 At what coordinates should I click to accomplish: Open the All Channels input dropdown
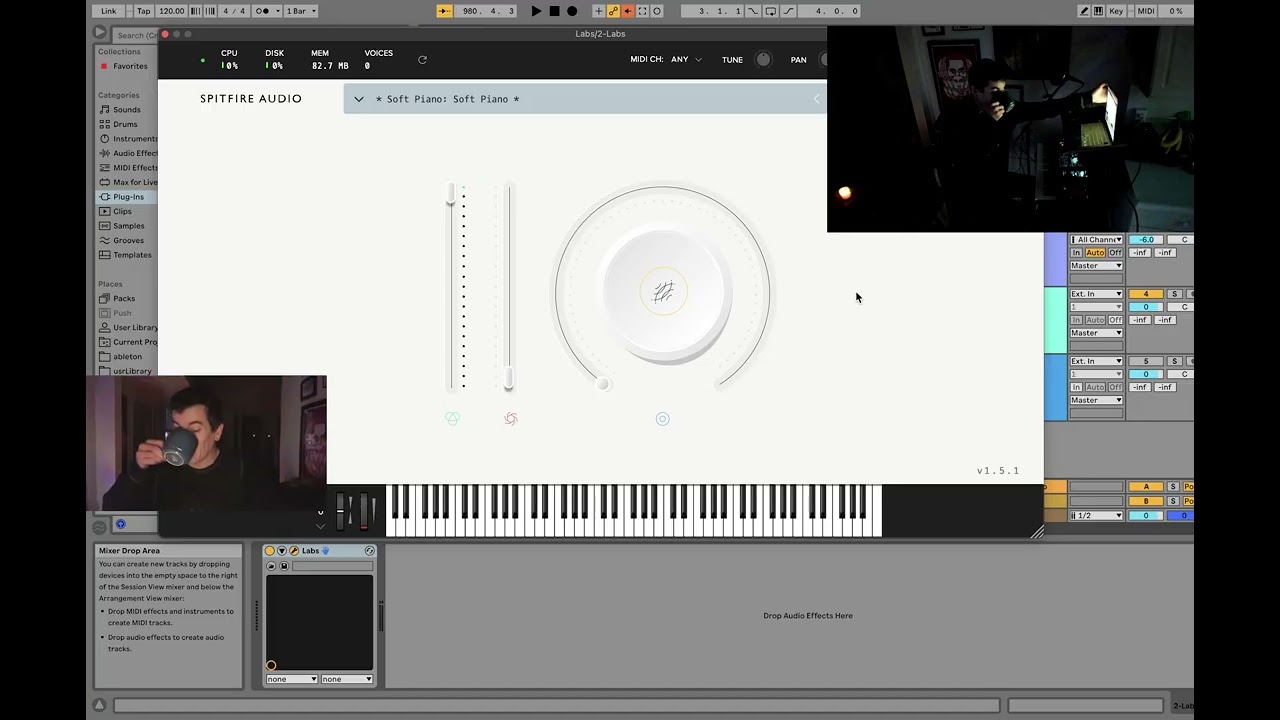[x=1097, y=240]
